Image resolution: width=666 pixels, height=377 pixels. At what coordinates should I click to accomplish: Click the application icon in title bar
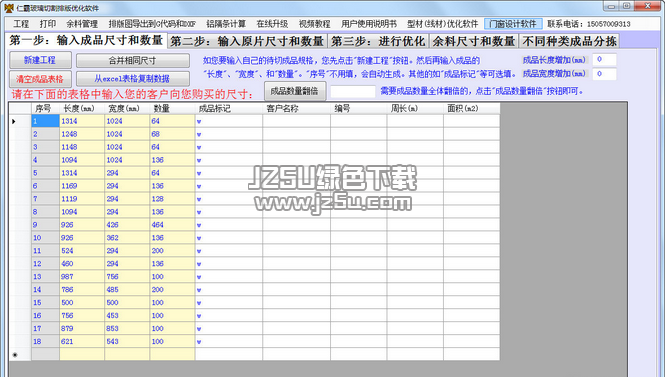pyautogui.click(x=8, y=8)
